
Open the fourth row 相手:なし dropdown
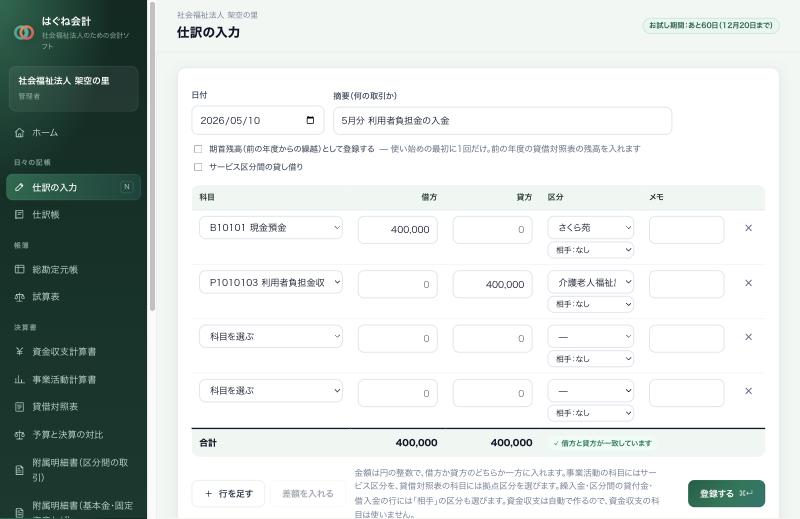[591, 413]
